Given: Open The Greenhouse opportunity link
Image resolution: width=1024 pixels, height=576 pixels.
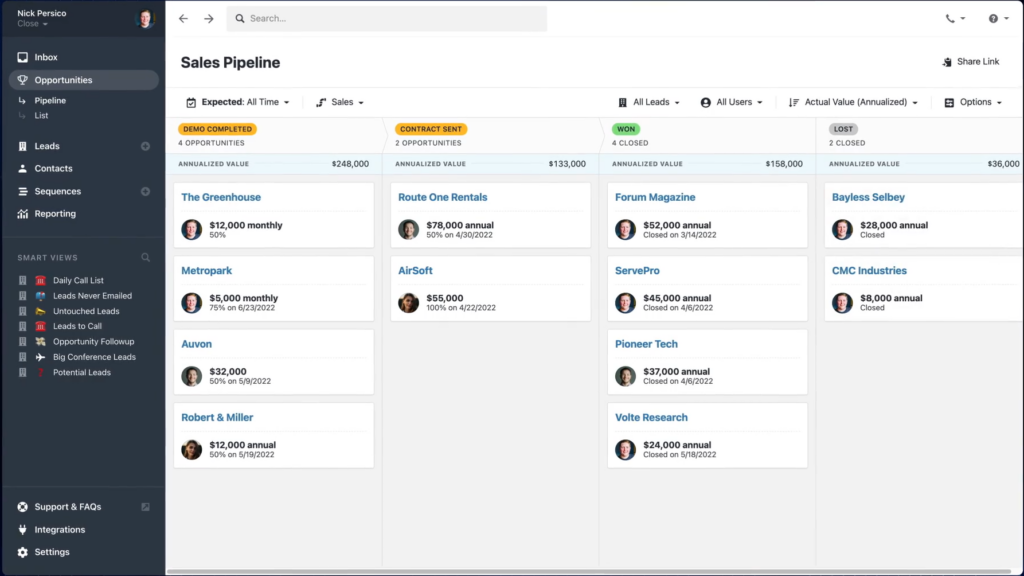Looking at the screenshot, I should pos(220,198).
